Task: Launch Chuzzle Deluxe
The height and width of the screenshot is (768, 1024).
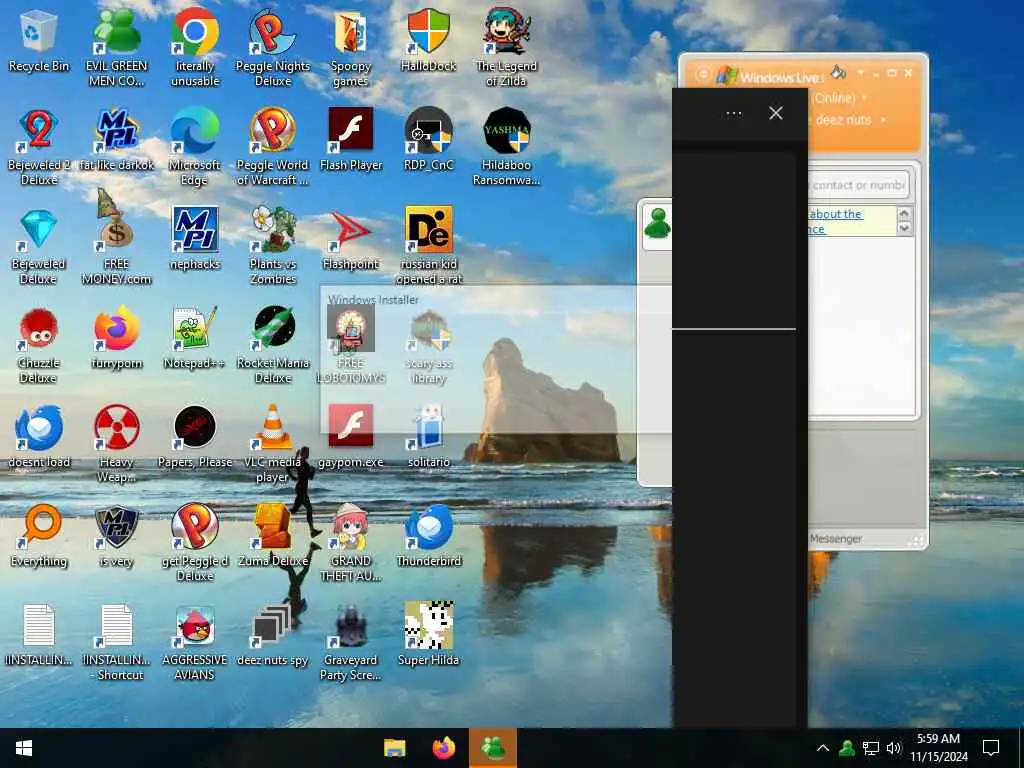Action: pos(39,344)
